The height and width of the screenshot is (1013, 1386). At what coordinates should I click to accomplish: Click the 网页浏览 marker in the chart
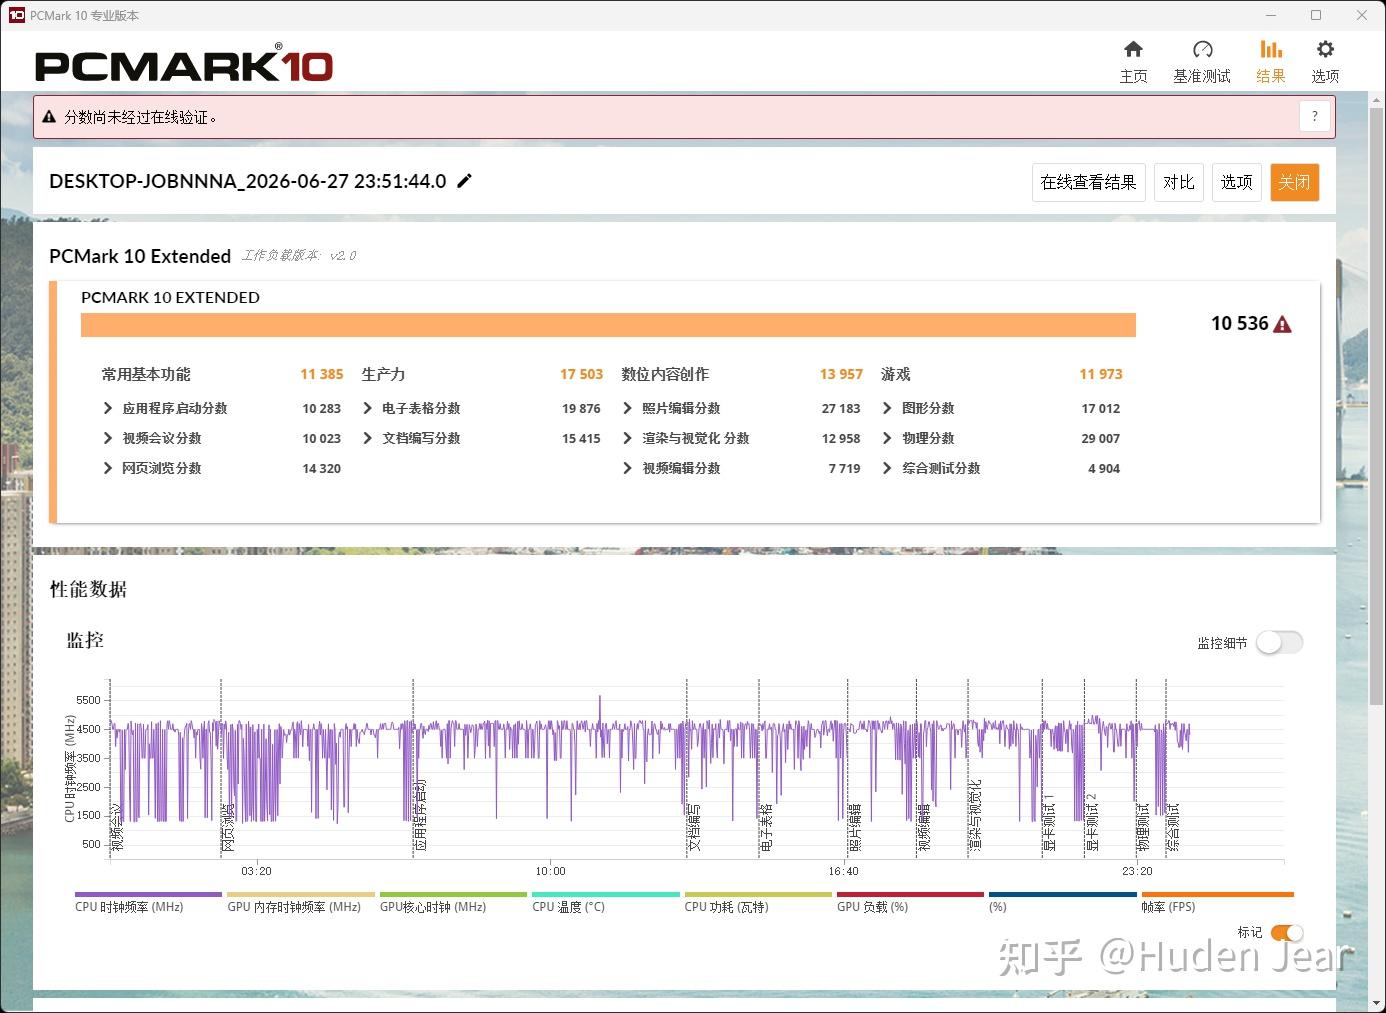(228, 827)
